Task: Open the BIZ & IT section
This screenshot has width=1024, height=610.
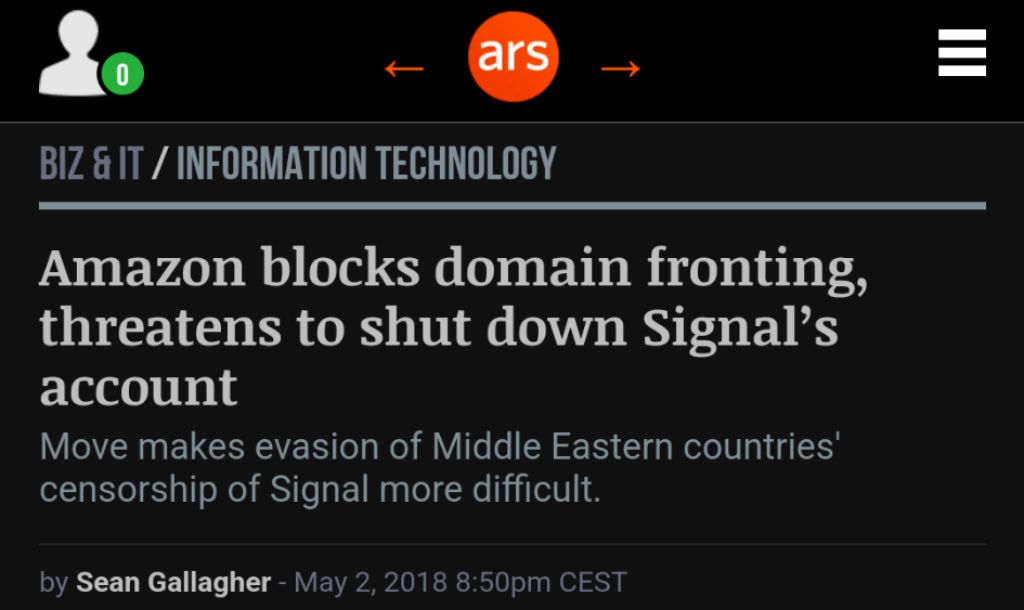Action: (x=91, y=163)
